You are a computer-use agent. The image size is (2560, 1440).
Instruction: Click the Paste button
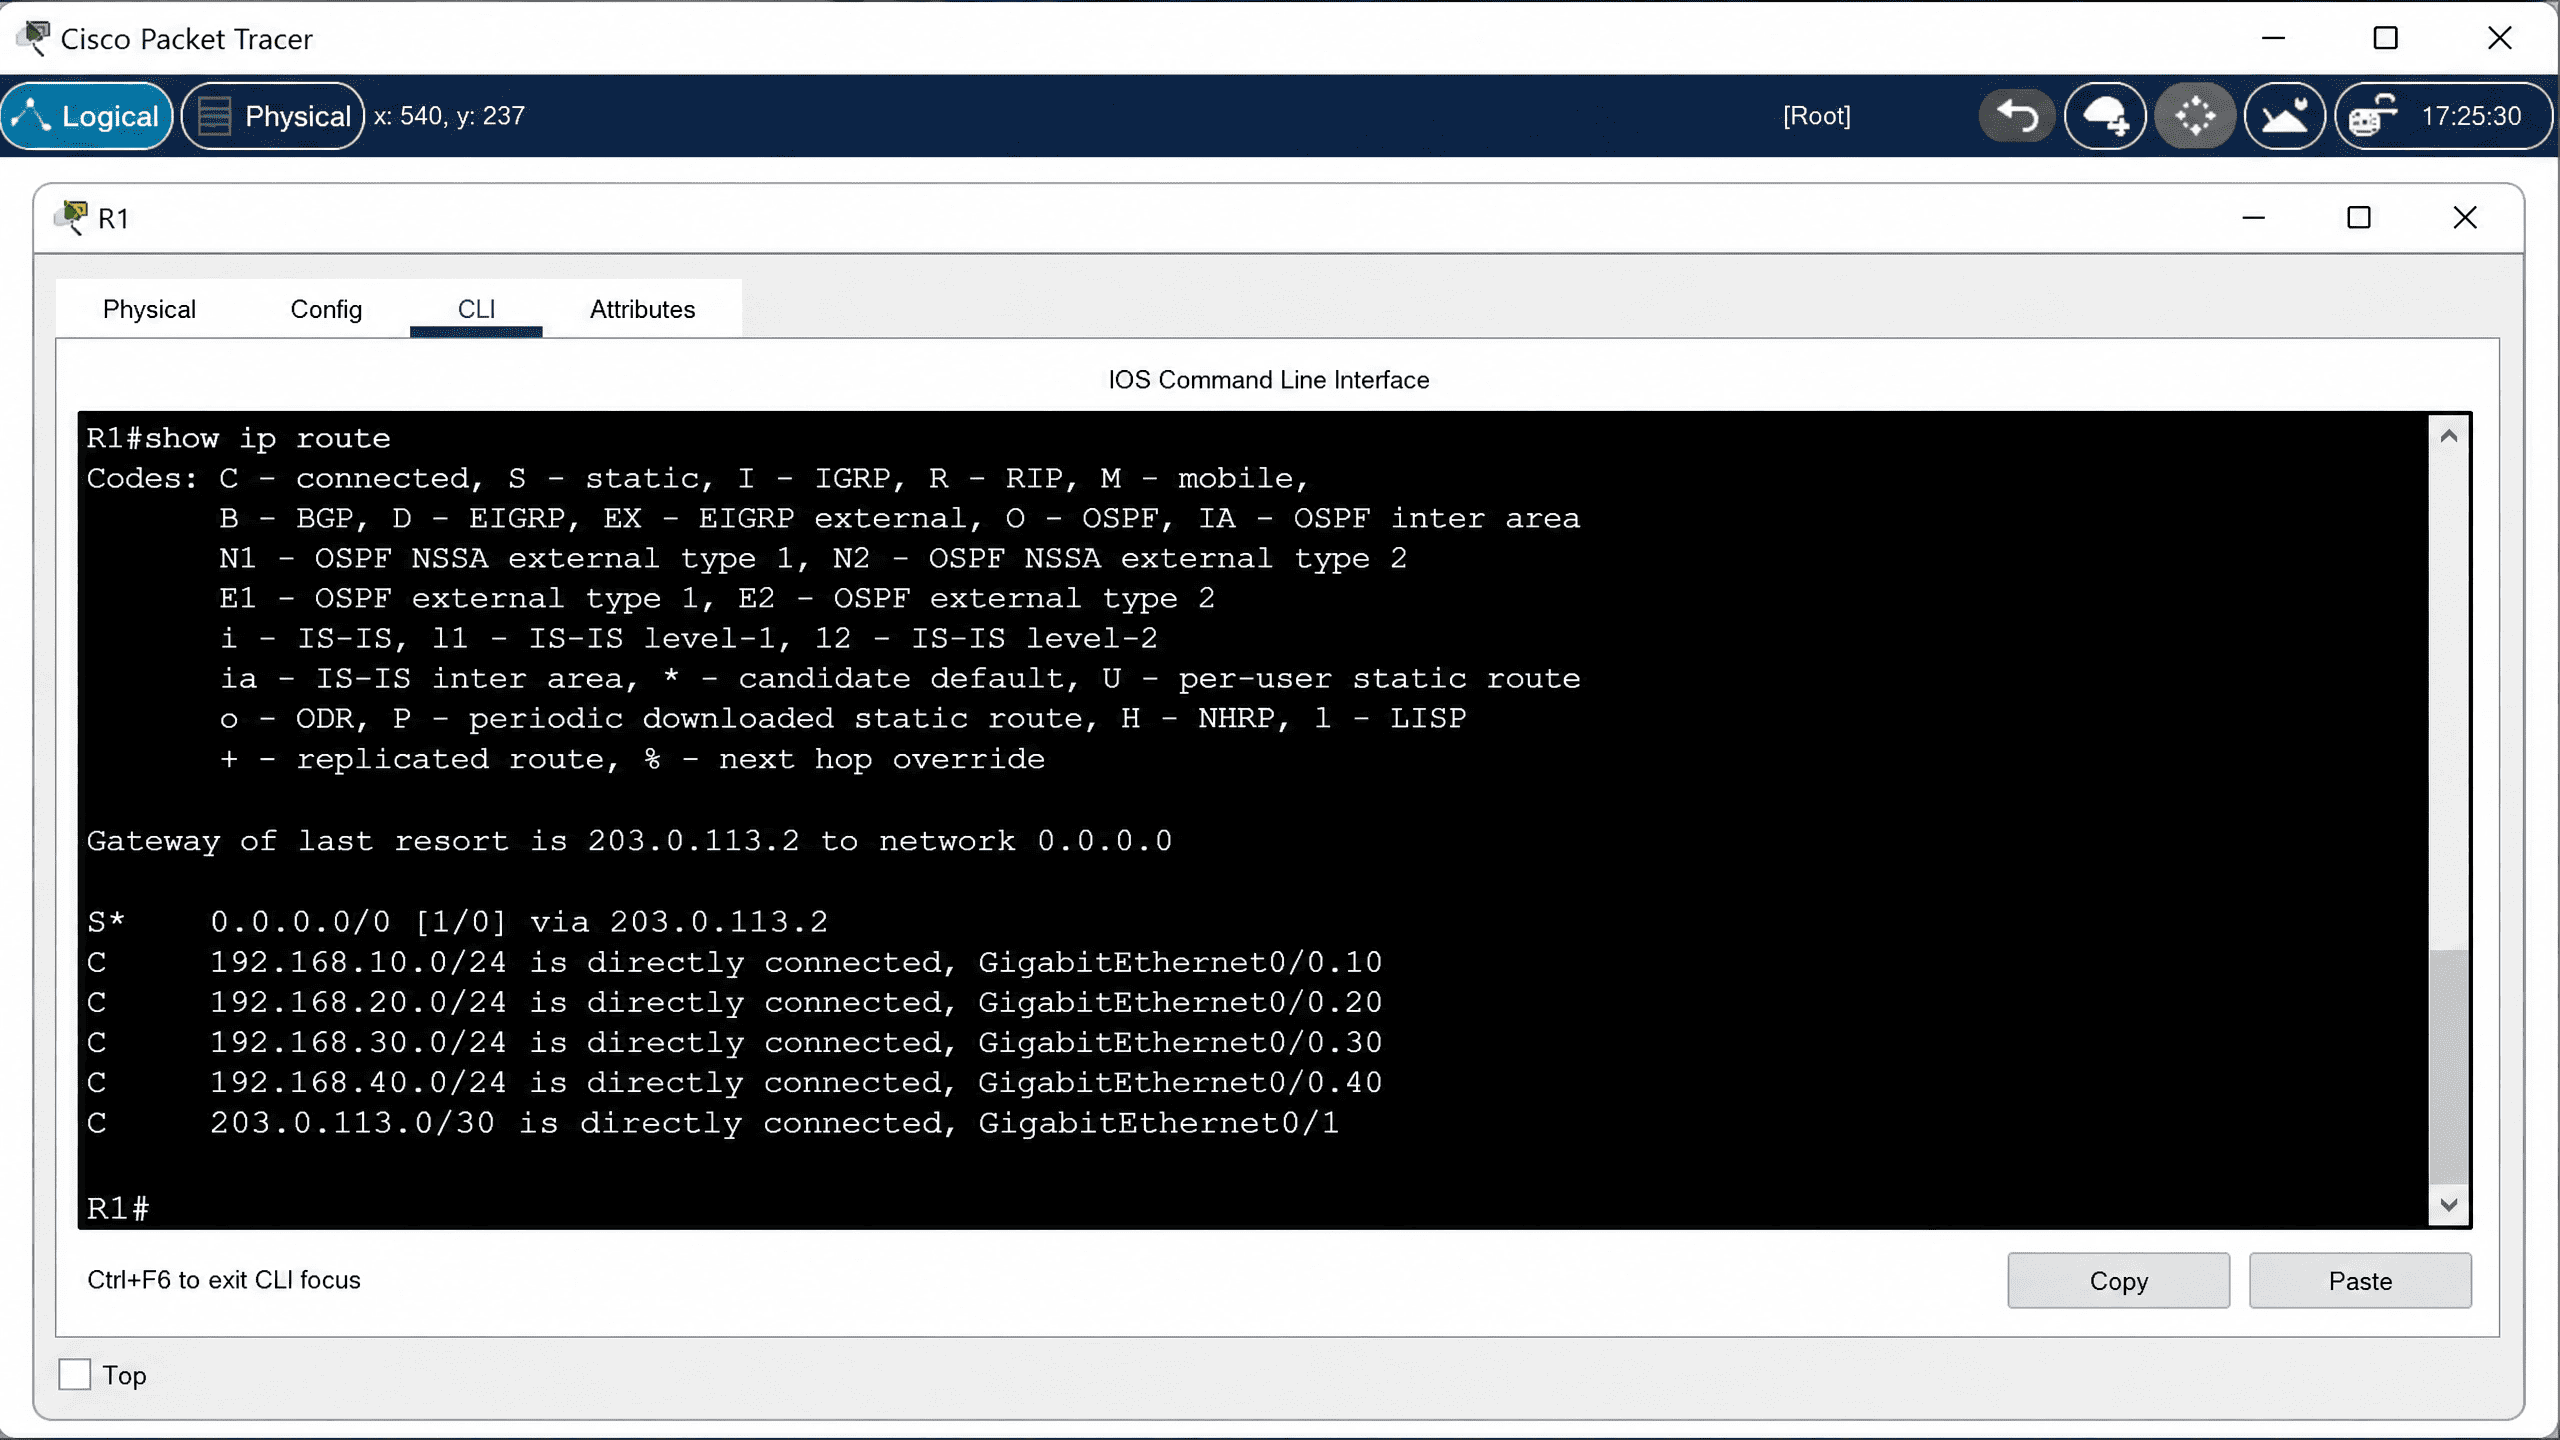2360,1280
